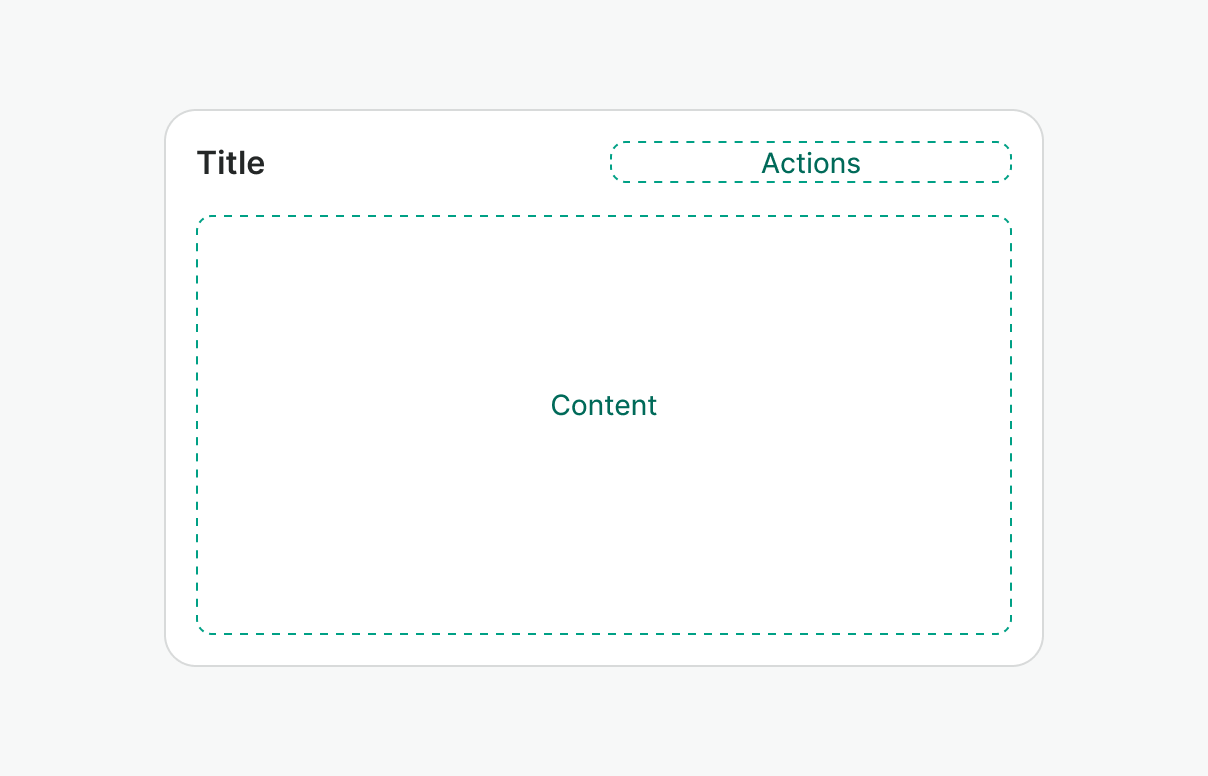Click the top-right corner of Content area
1208x776 pixels.
click(1007, 220)
